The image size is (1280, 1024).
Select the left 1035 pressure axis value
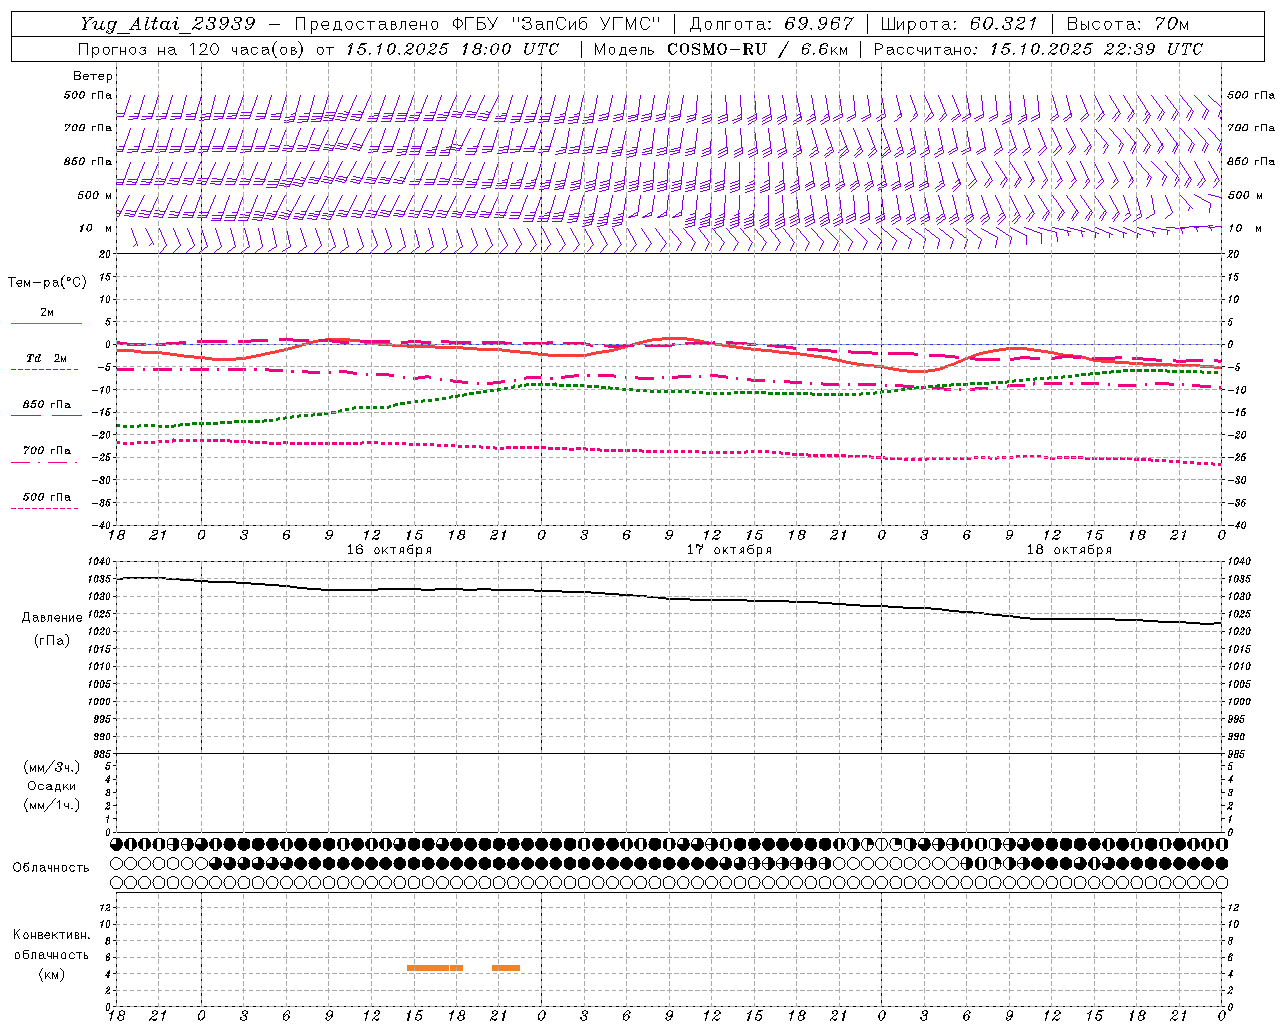point(100,579)
